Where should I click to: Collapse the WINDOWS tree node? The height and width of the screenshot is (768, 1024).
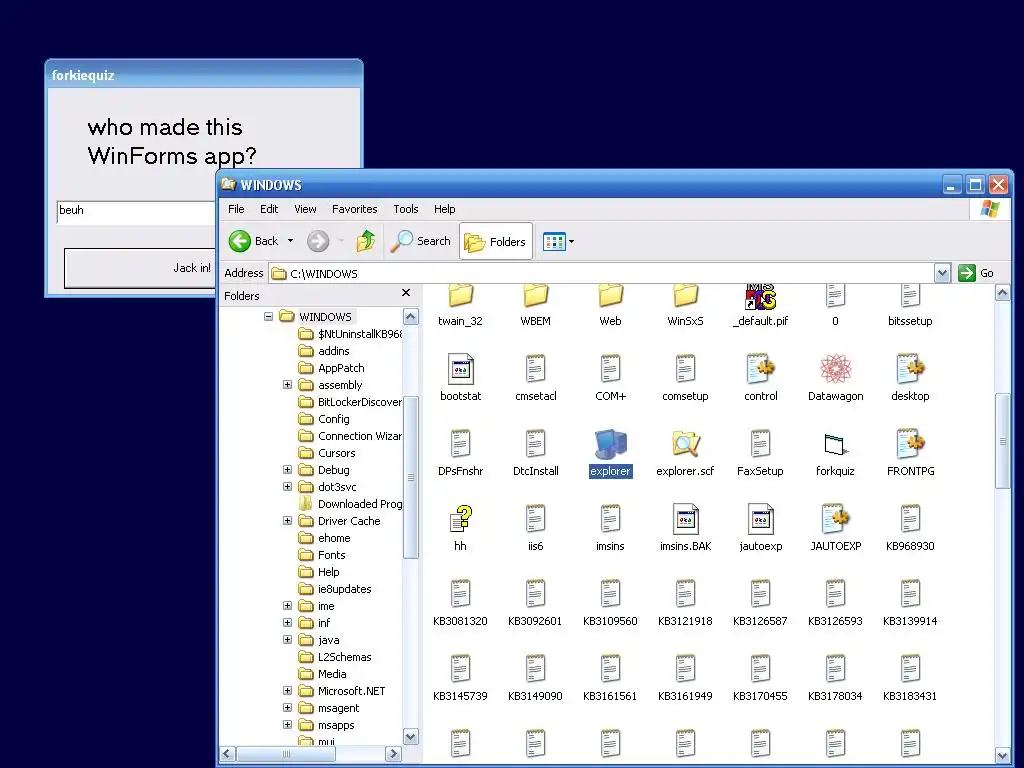click(x=268, y=316)
